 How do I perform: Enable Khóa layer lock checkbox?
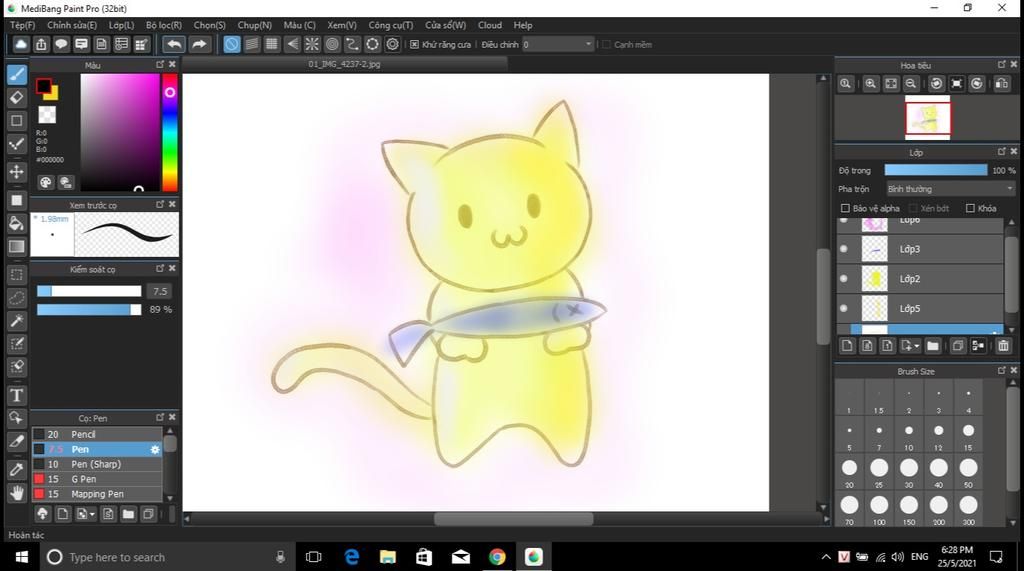pyautogui.click(x=970, y=208)
